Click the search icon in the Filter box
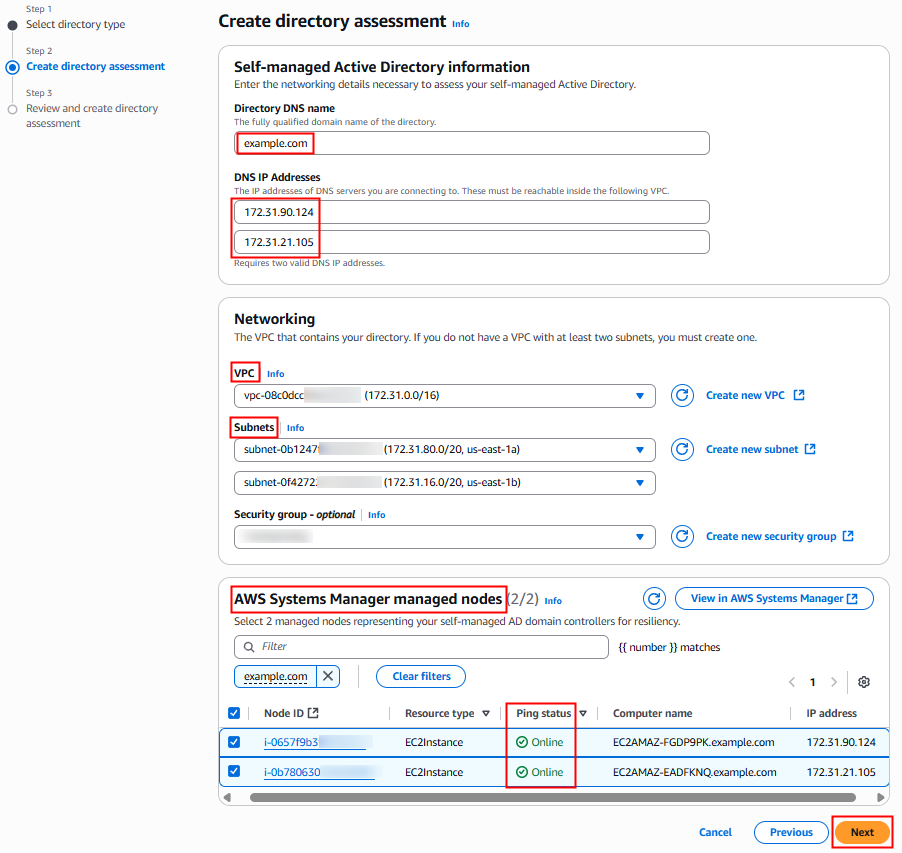Screen dimensions: 902x853 [x=249, y=647]
